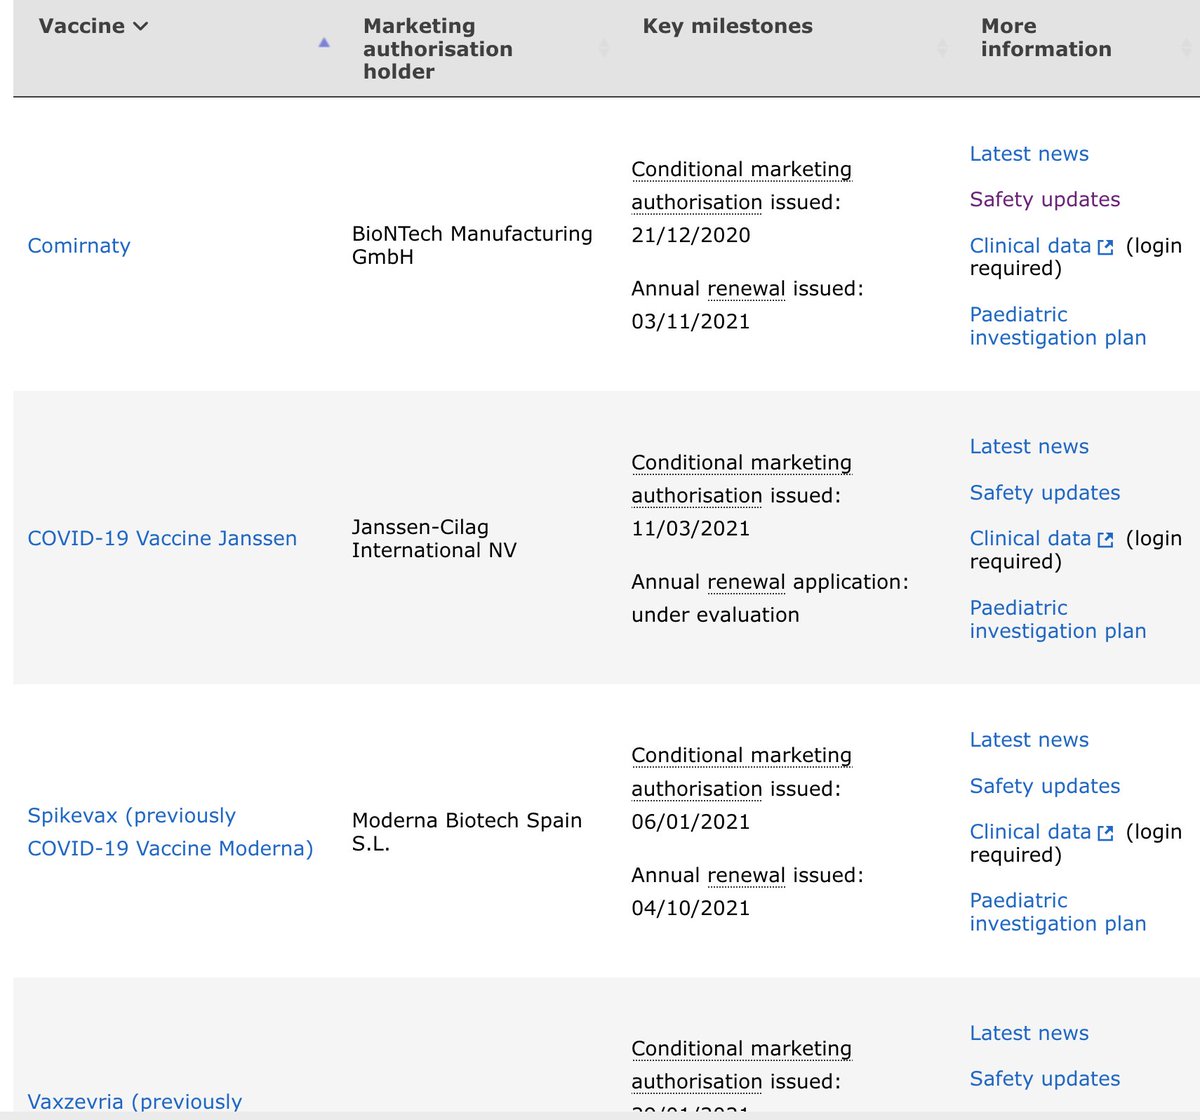Open Latest news in Janssen row
Screen dimensions: 1200x1120
(x=1029, y=447)
